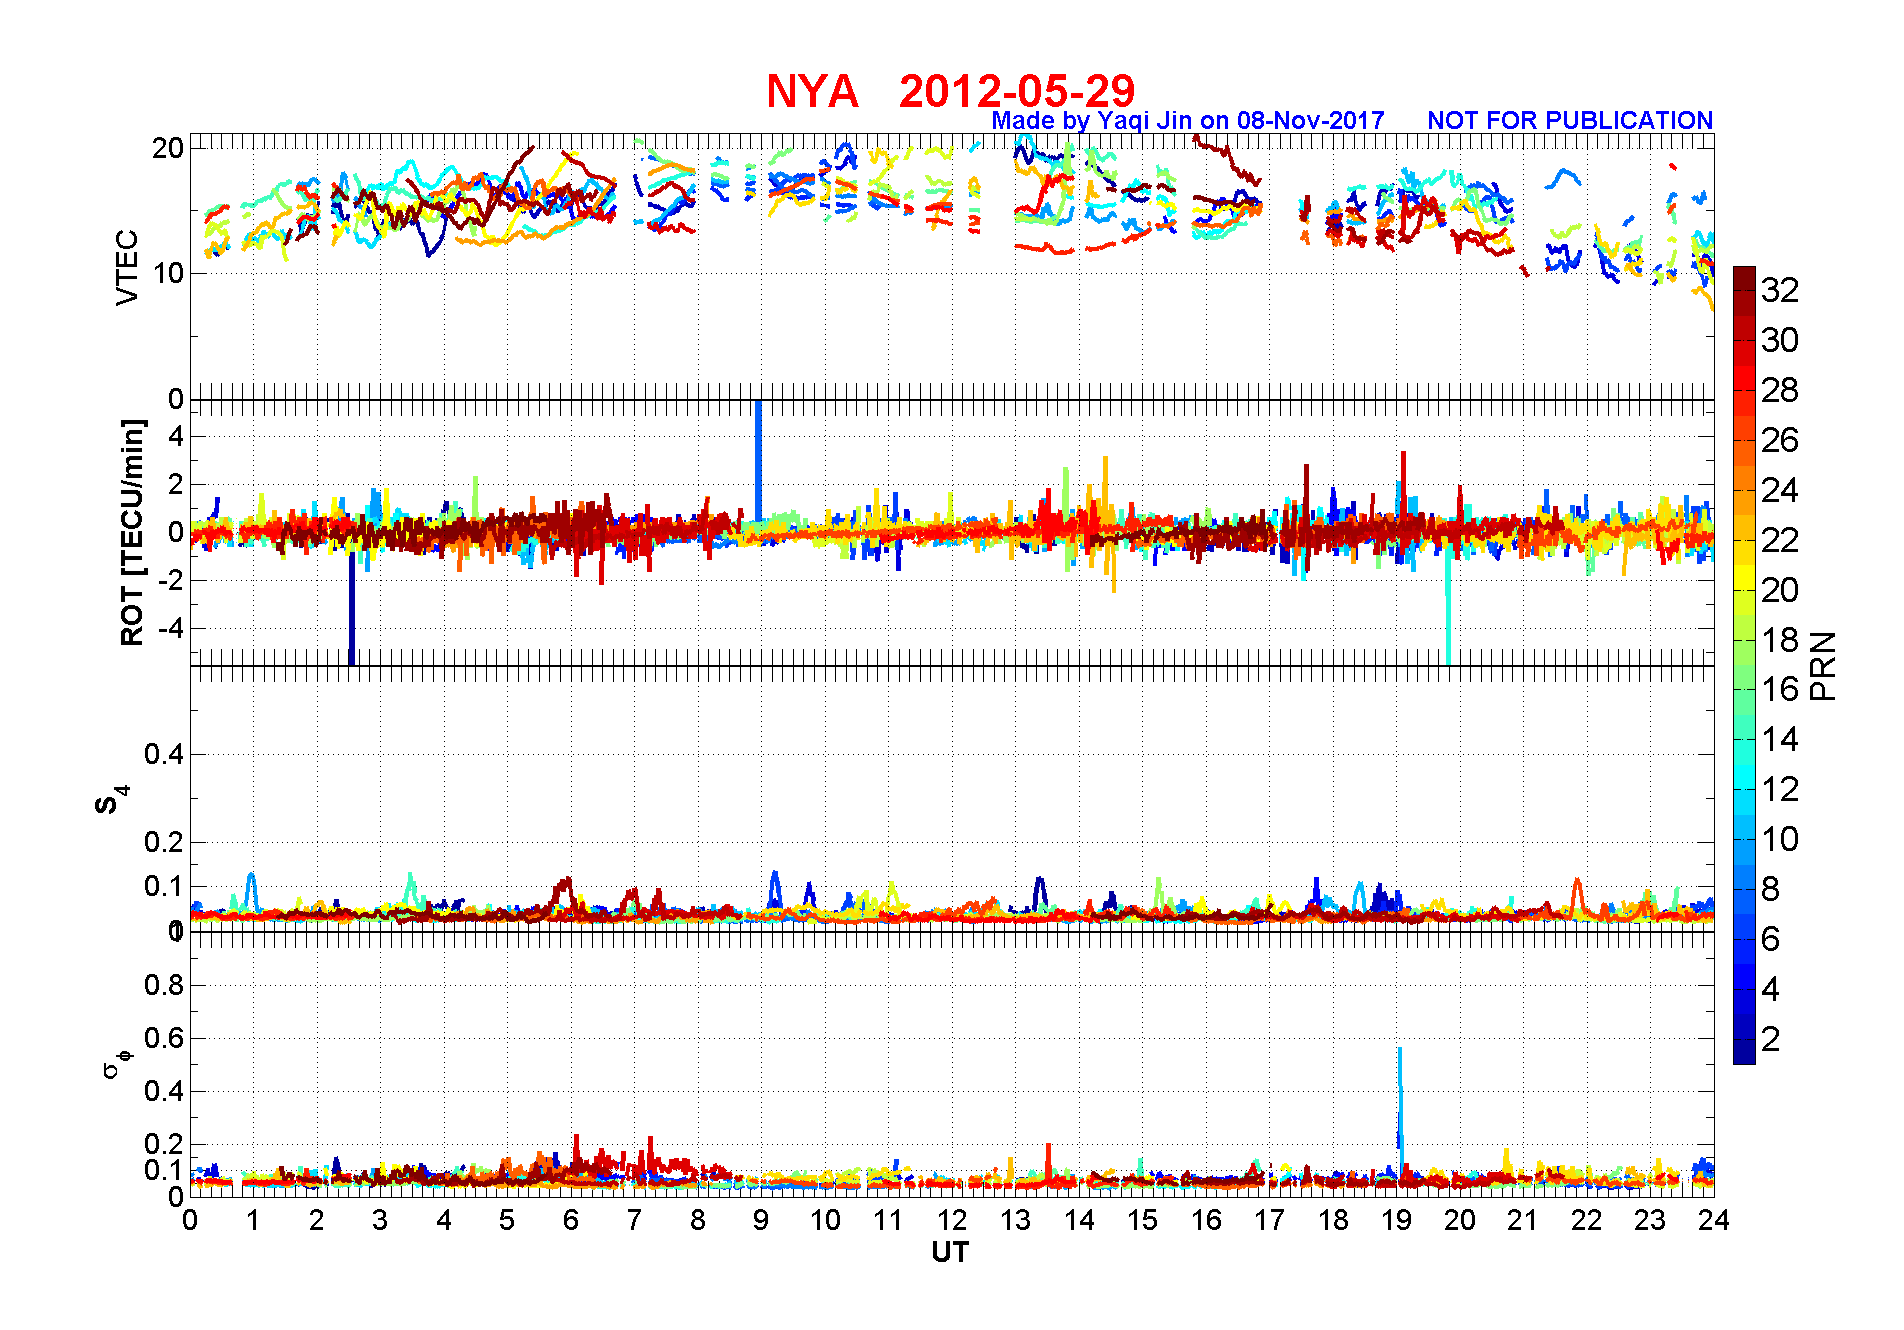Viewport: 1904px width, 1330px height.
Task: Click the dark blue downward ROT spike near 2.5 UT
Action: 351,608
